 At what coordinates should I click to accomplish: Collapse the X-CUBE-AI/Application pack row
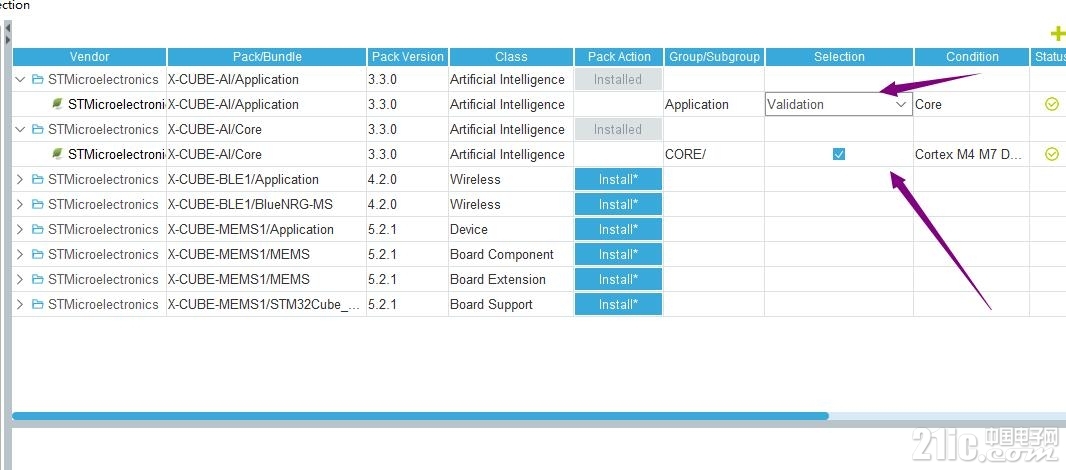[20, 80]
